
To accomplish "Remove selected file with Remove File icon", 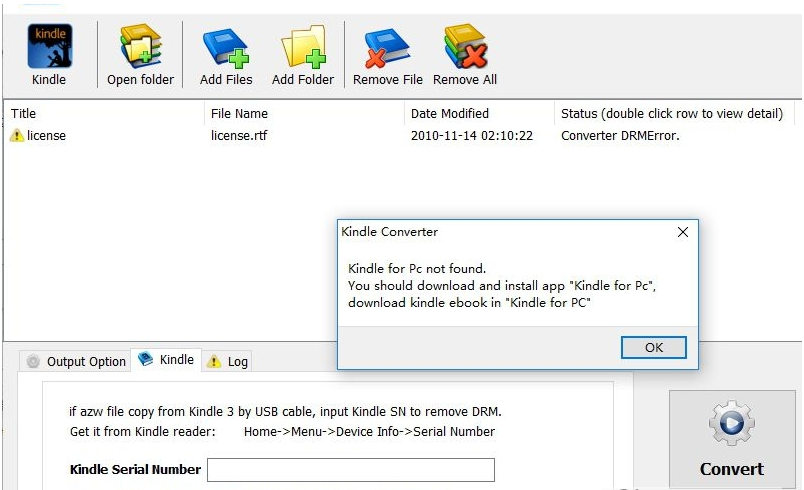I will click(x=387, y=48).
